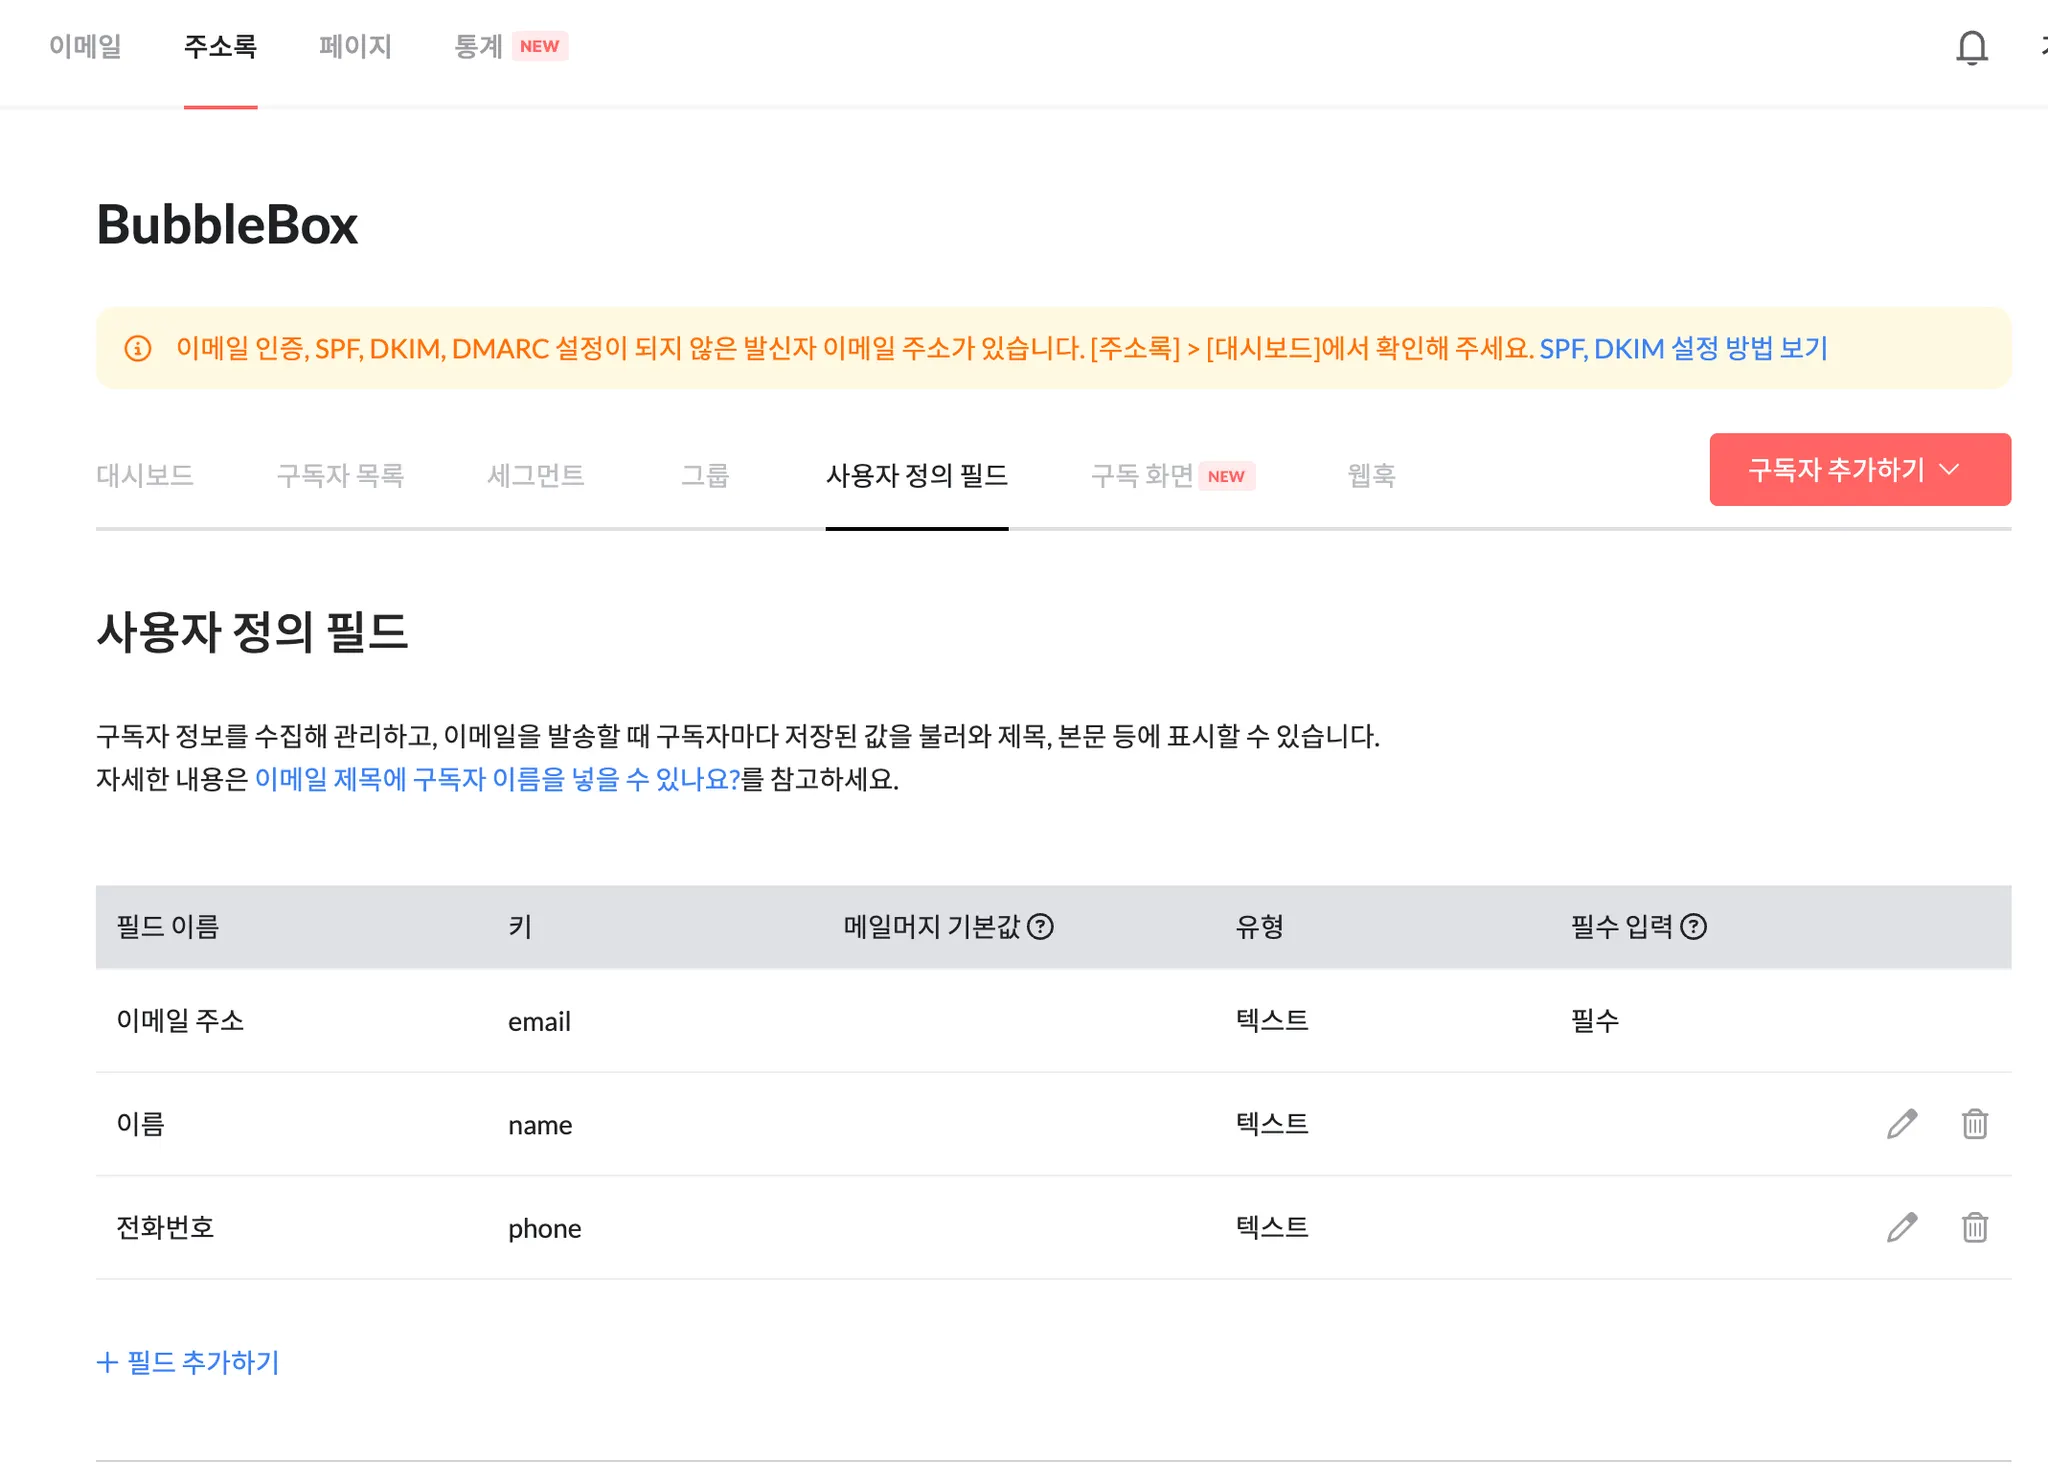Click the info icon in warning banner
The height and width of the screenshot is (1466, 2048).
coord(138,348)
